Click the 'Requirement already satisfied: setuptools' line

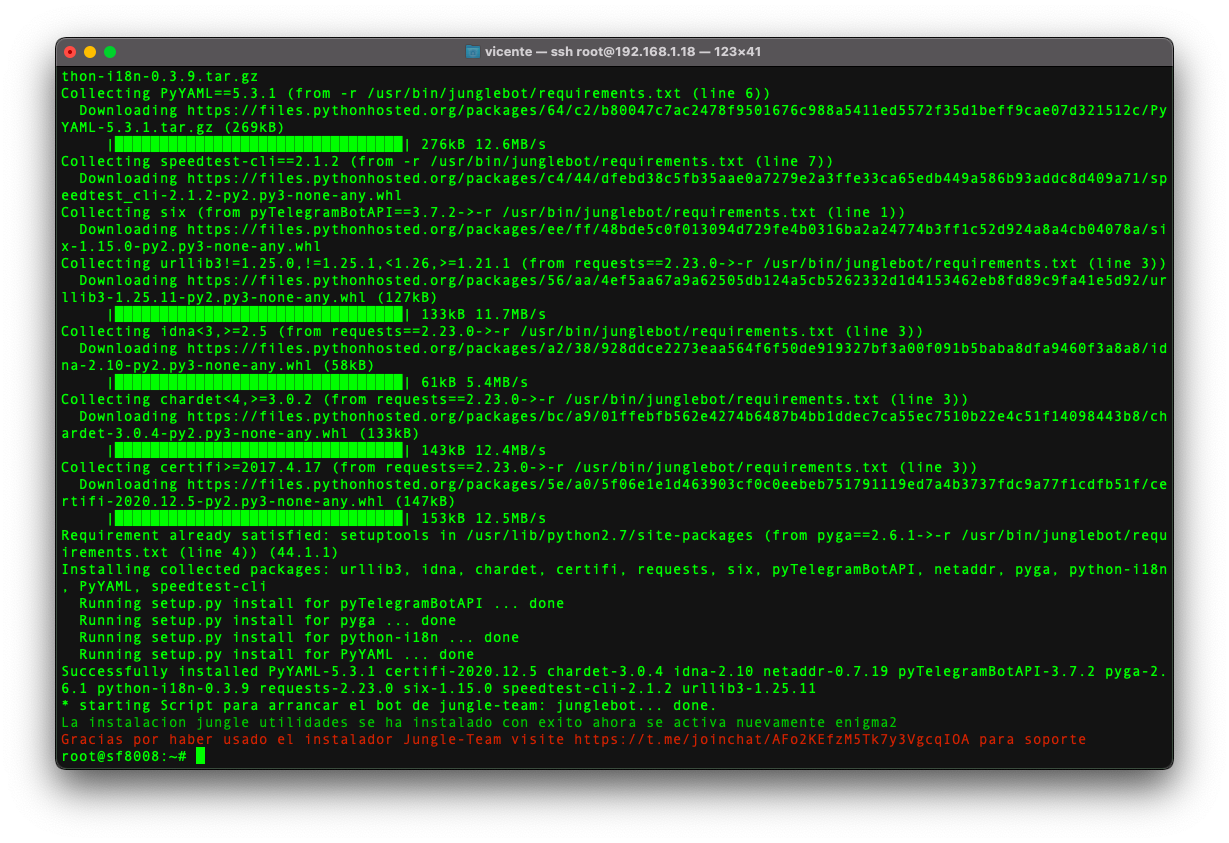(612, 535)
